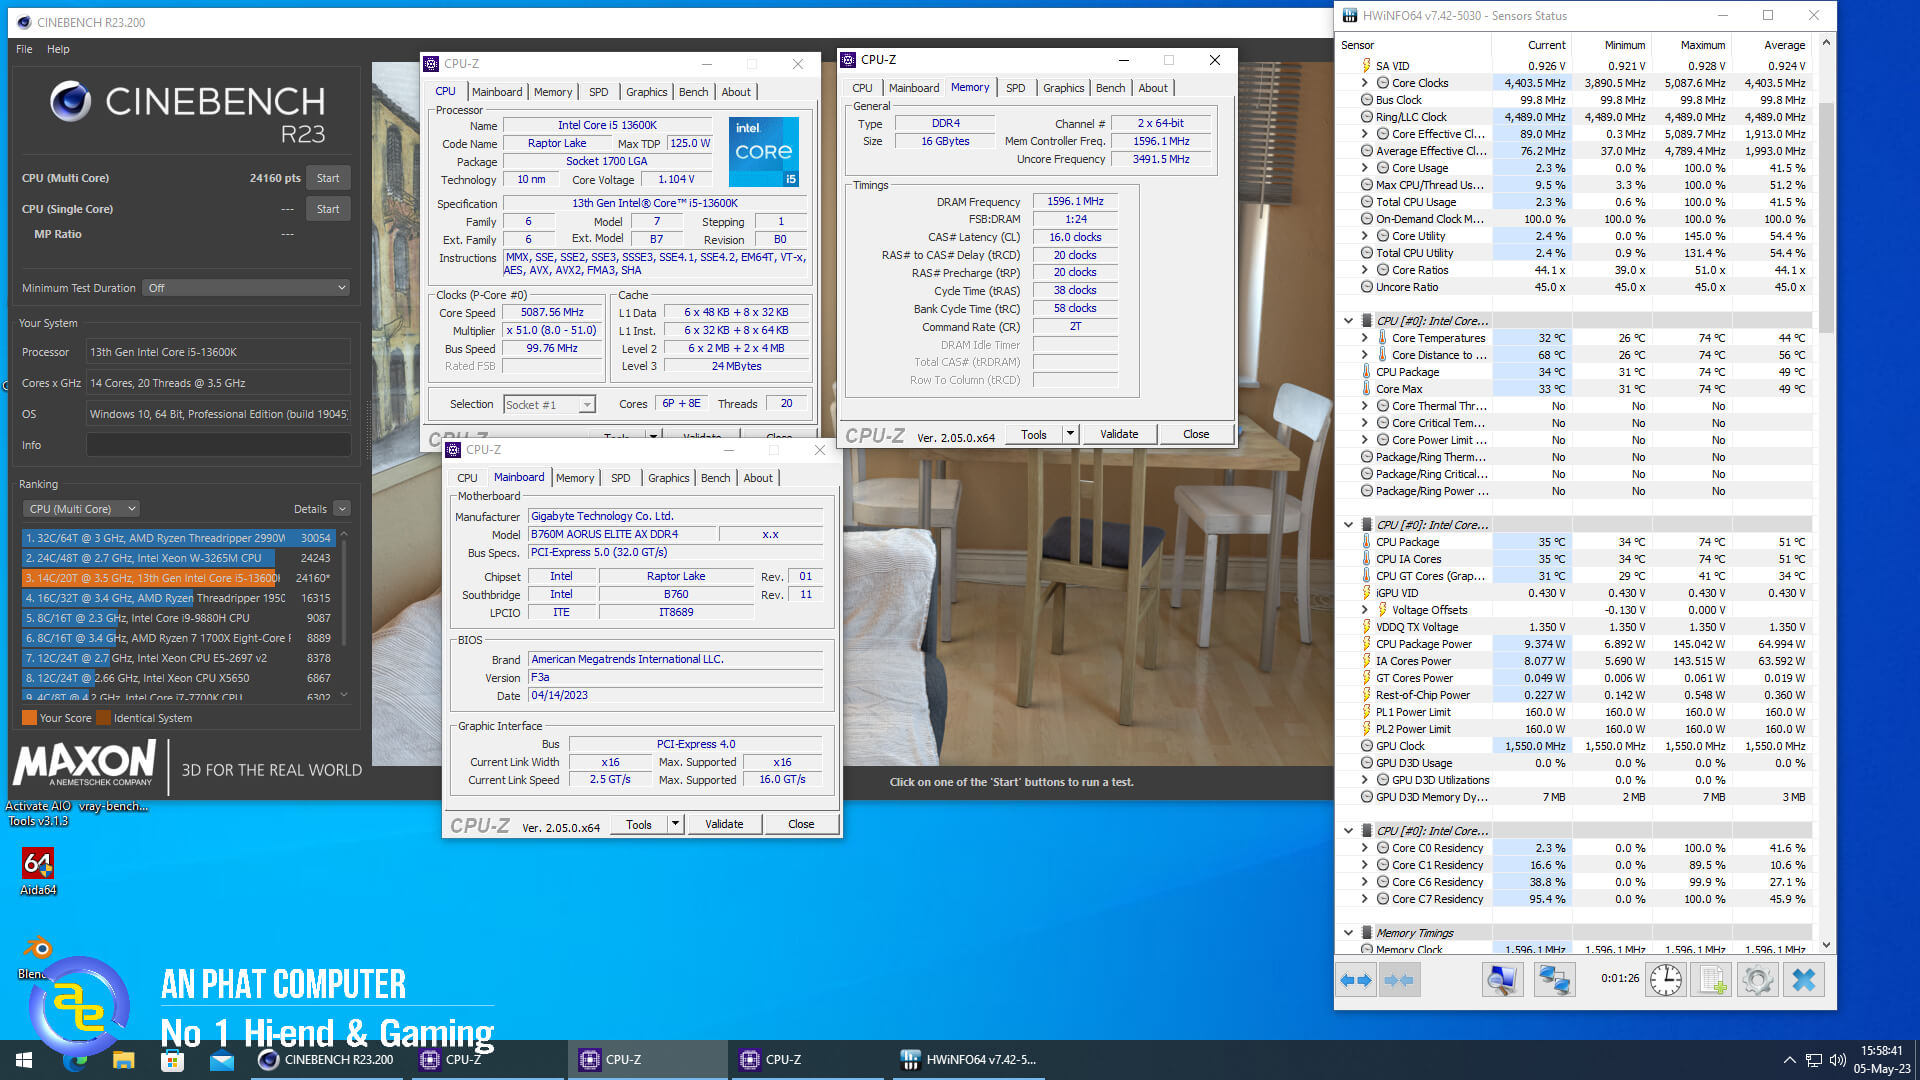Open the Tools dropdown arrow in Mainboard CPU-Z
1920x1080 pixels.
(676, 825)
